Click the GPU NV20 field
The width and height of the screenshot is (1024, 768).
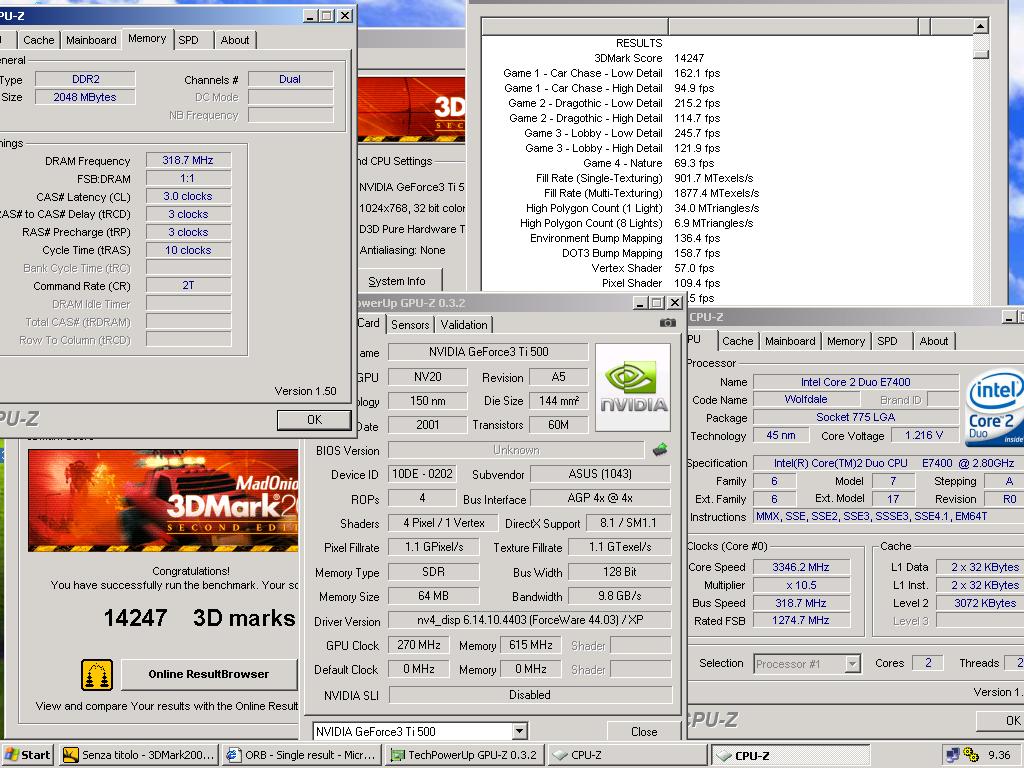(428, 377)
